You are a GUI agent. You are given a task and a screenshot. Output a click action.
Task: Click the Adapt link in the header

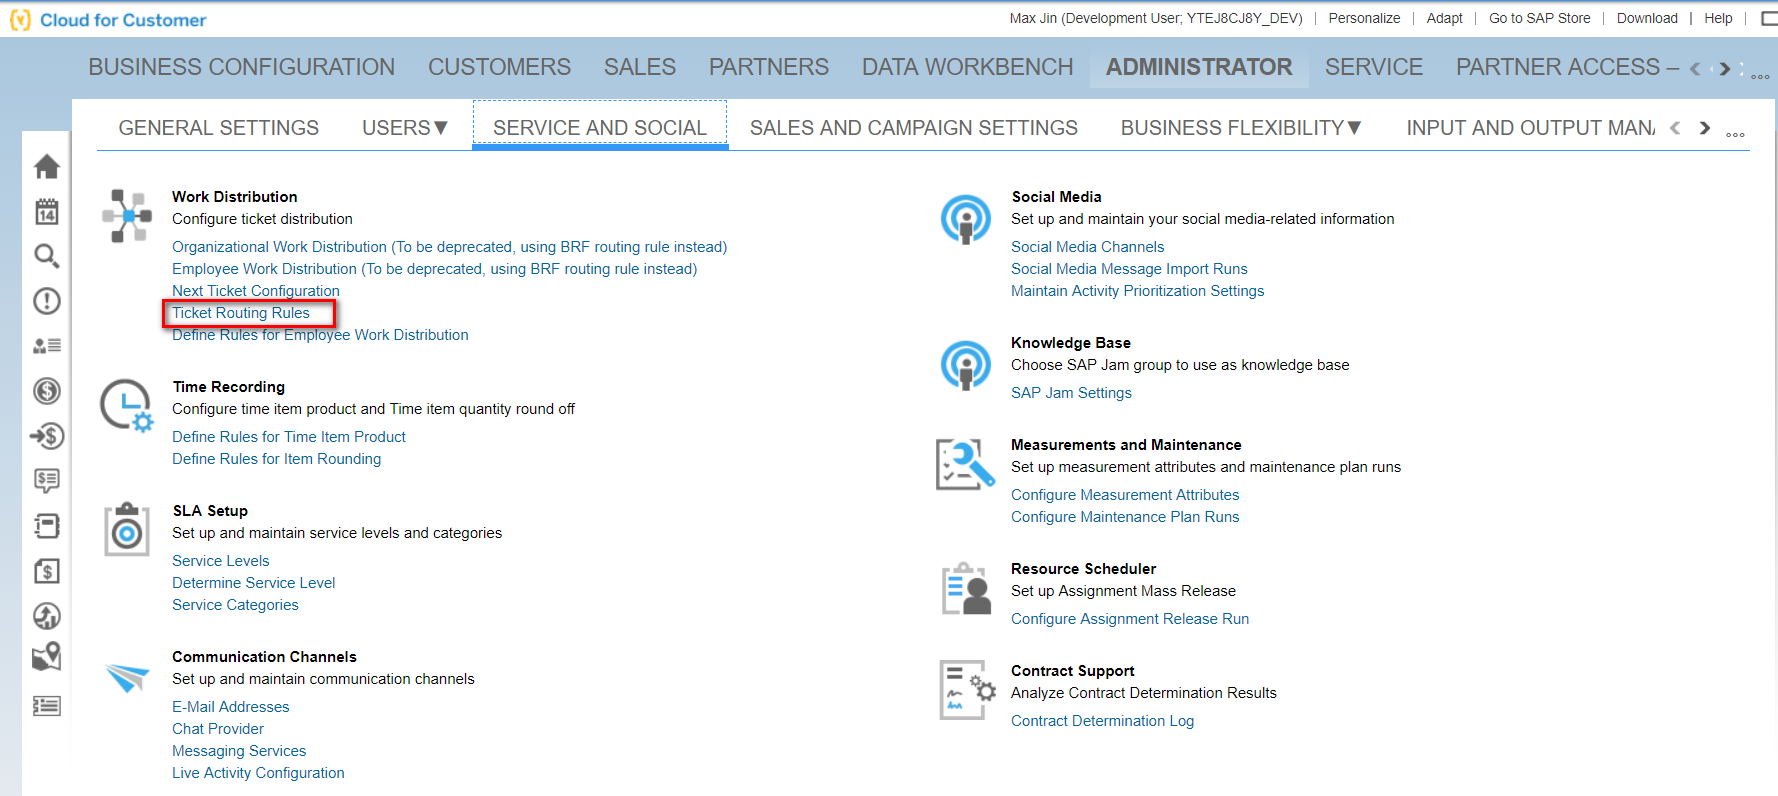(1444, 18)
